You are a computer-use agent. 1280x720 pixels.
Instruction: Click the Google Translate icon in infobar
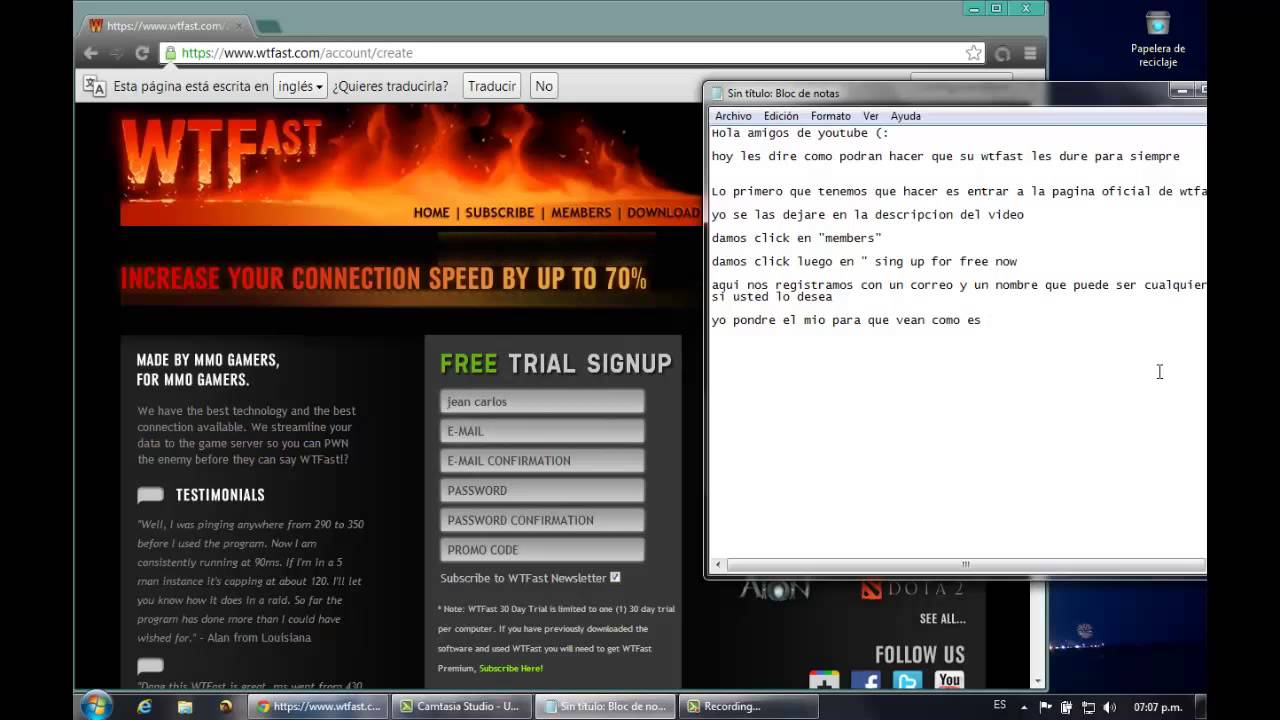[94, 86]
